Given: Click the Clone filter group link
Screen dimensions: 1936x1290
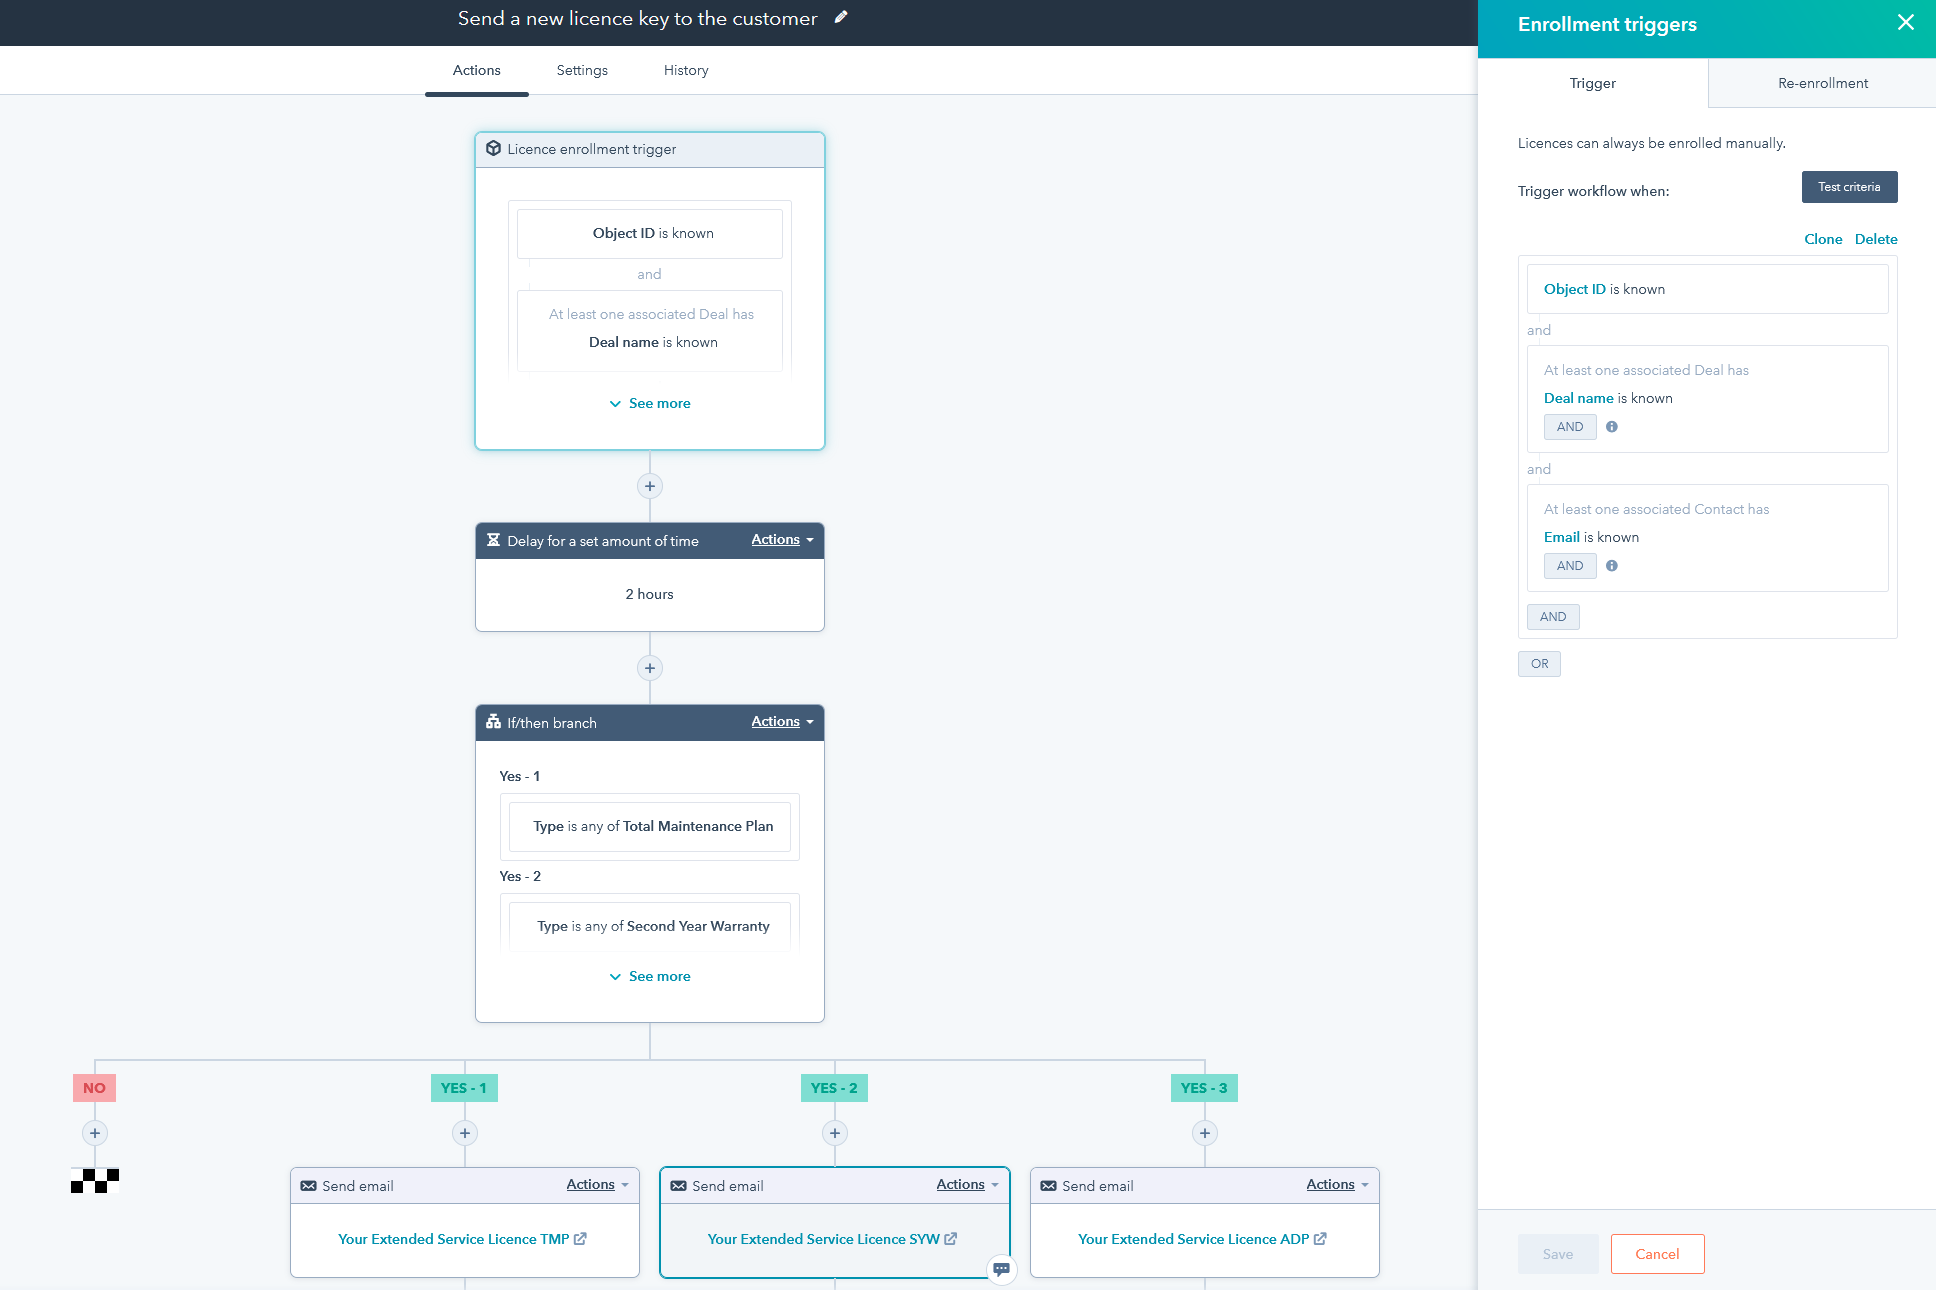Looking at the screenshot, I should coord(1823,239).
